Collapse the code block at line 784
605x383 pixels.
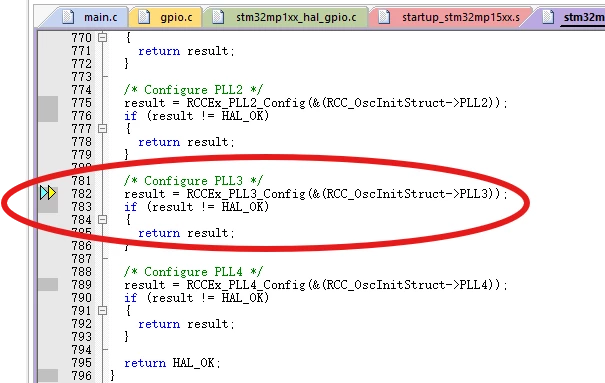pyautogui.click(x=102, y=219)
